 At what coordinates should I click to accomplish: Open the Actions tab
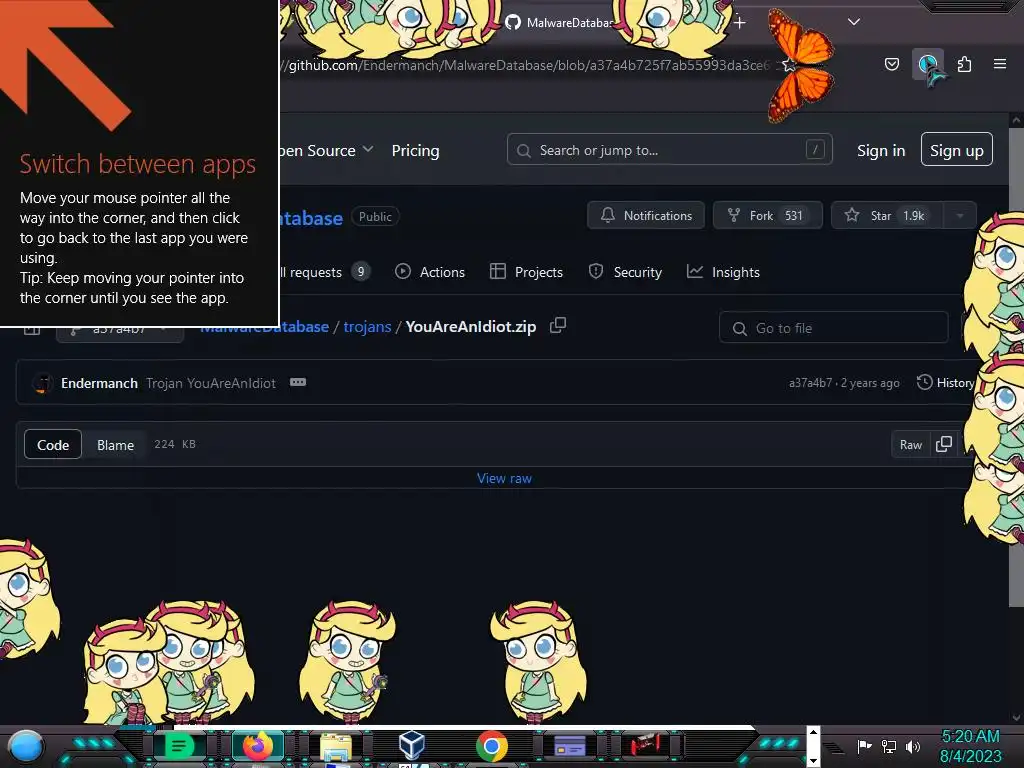(x=430, y=272)
